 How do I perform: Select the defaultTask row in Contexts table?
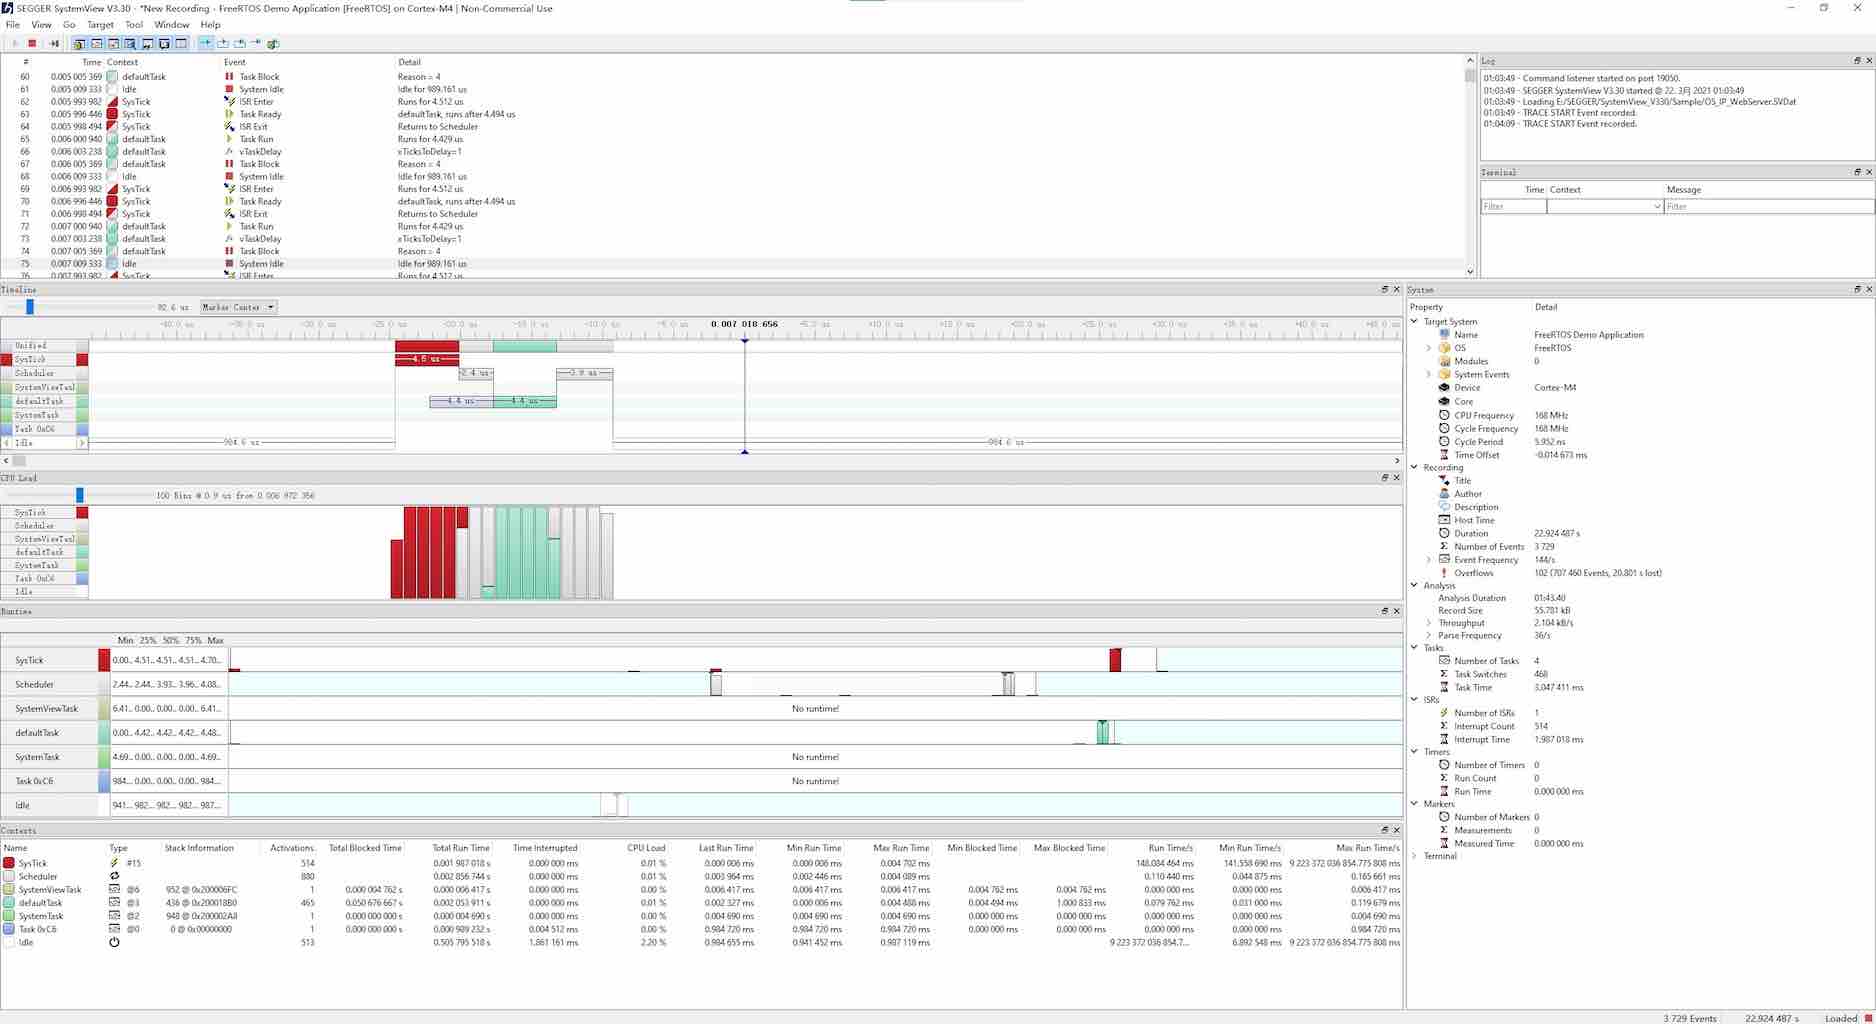[x=700, y=903]
